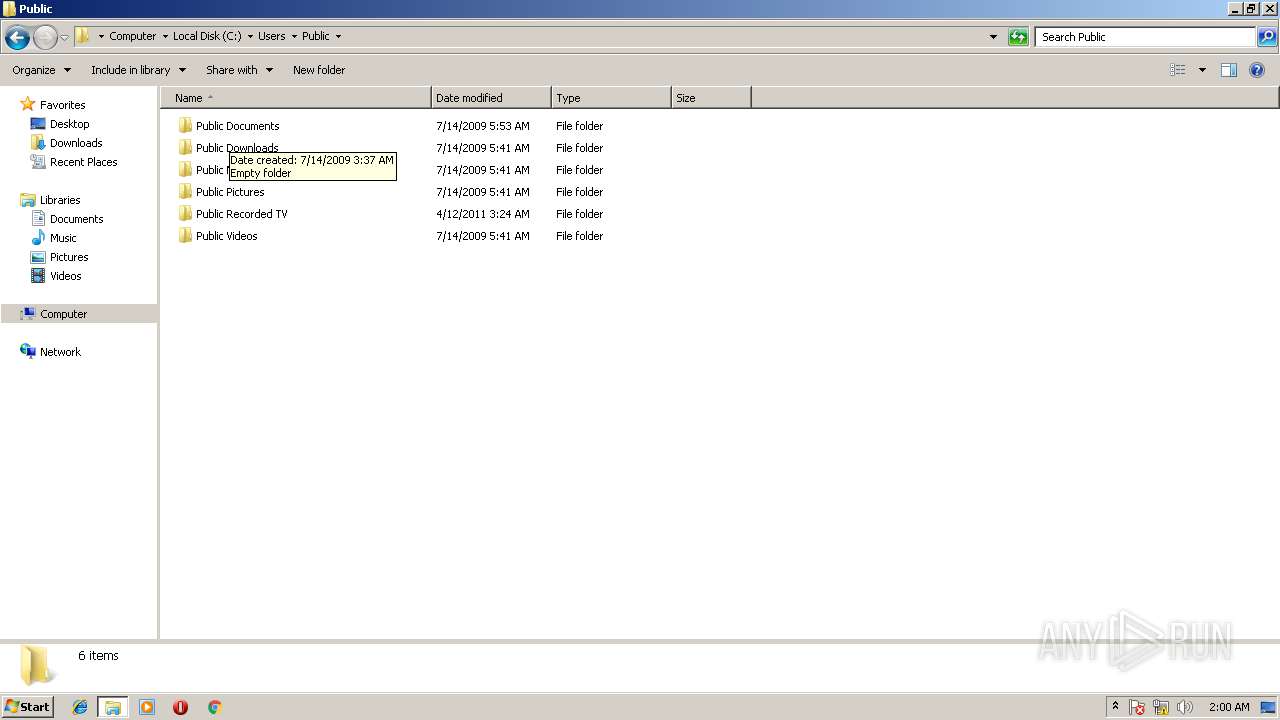Open Help with the question mark icon
Image resolution: width=1280 pixels, height=720 pixels.
[x=1257, y=70]
